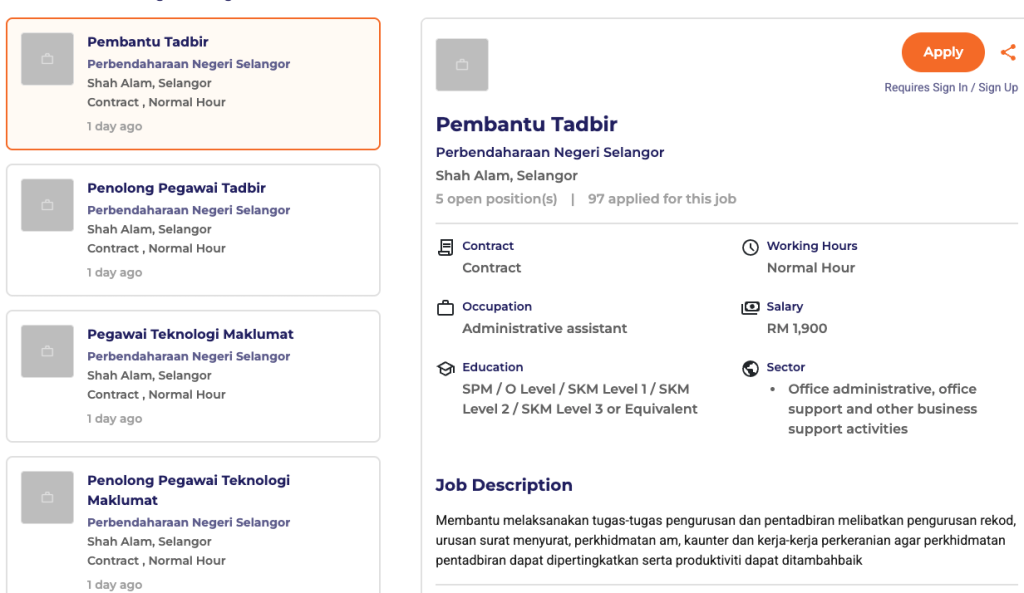Screen dimensions: 1024x593
Task: Click the Penolong Pegawai Tadbir logo thumbnail
Action: [x=47, y=205]
